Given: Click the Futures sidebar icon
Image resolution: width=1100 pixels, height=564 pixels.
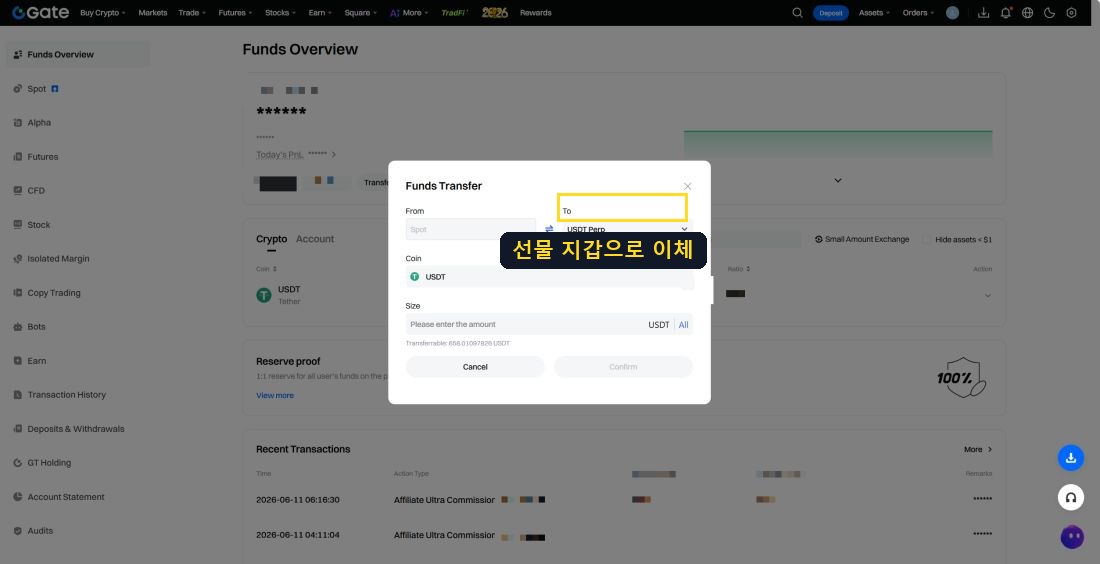Looking at the screenshot, I should coord(18,156).
